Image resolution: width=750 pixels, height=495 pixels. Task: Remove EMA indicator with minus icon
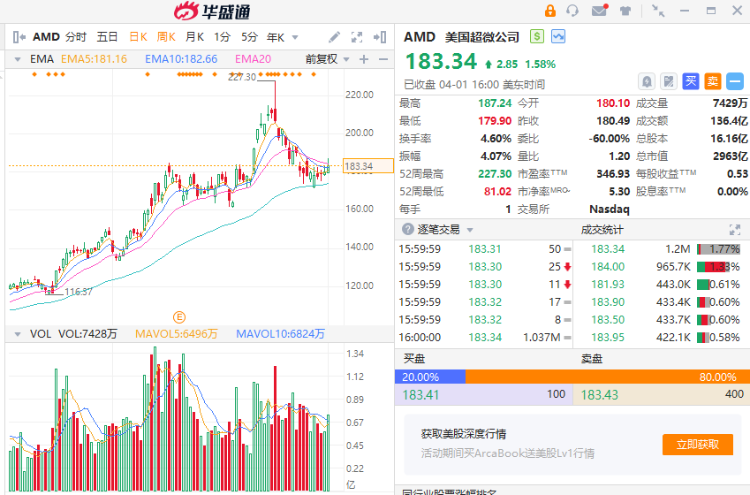(x=383, y=59)
